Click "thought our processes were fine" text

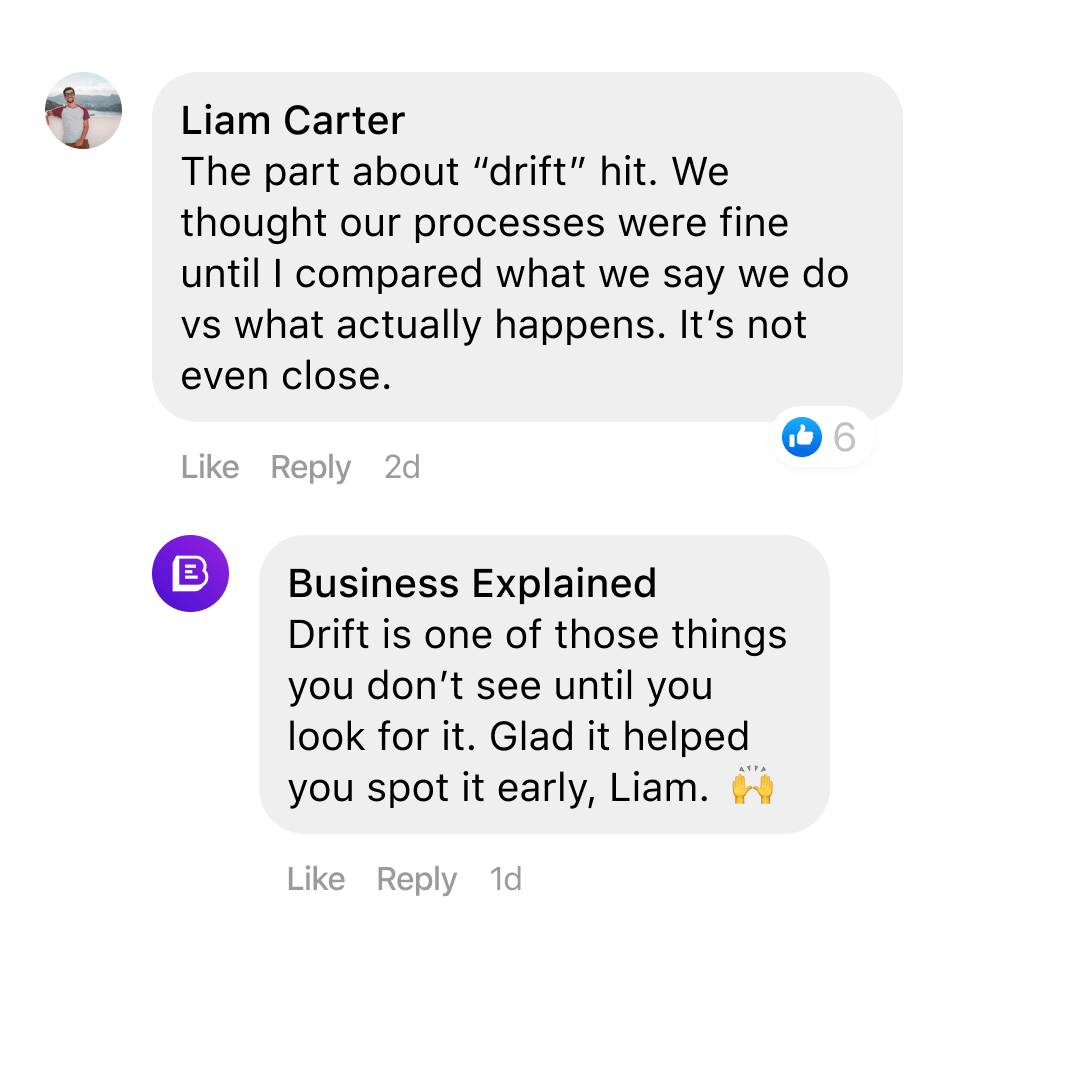tap(484, 223)
